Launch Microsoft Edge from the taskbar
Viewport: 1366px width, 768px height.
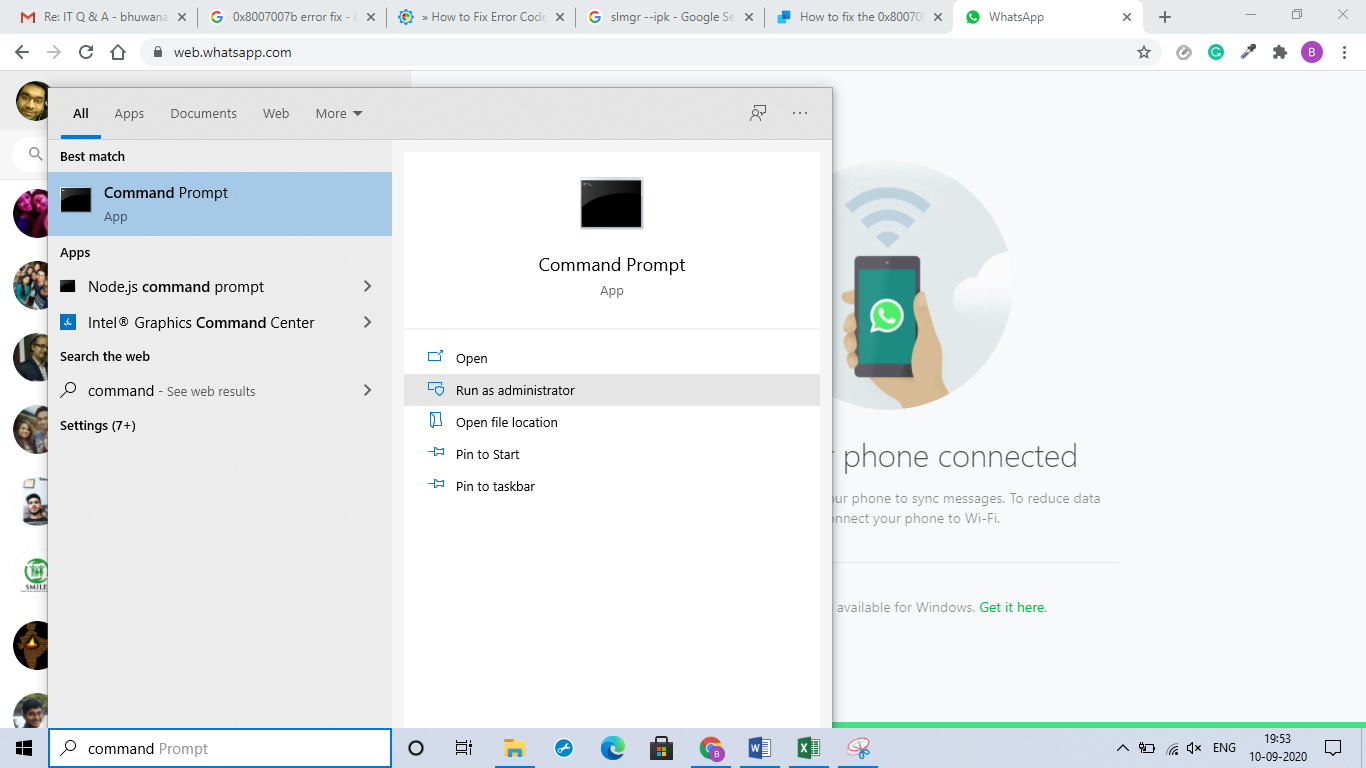click(x=612, y=747)
